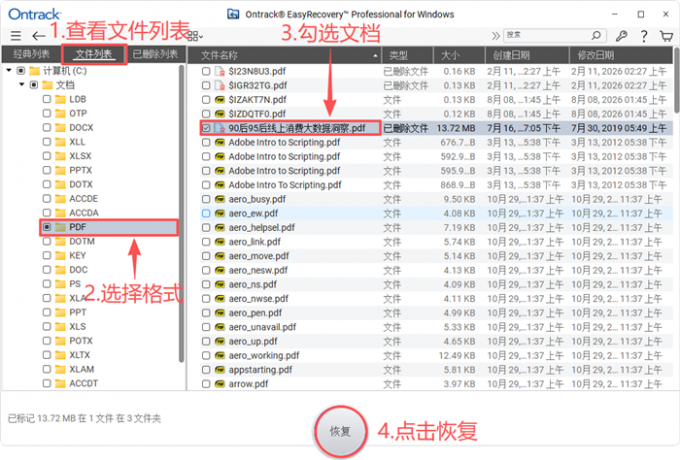Sort by 修改日期 column header

click(620, 55)
